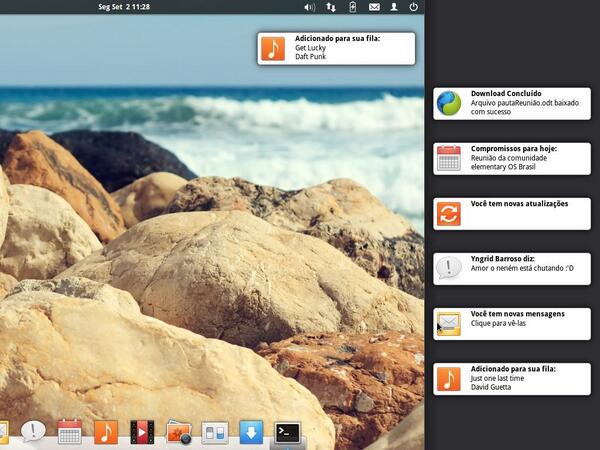This screenshot has height=450, width=600.
Task: Open the 'Get Lucky' Daft Punk notification
Action: coord(336,49)
